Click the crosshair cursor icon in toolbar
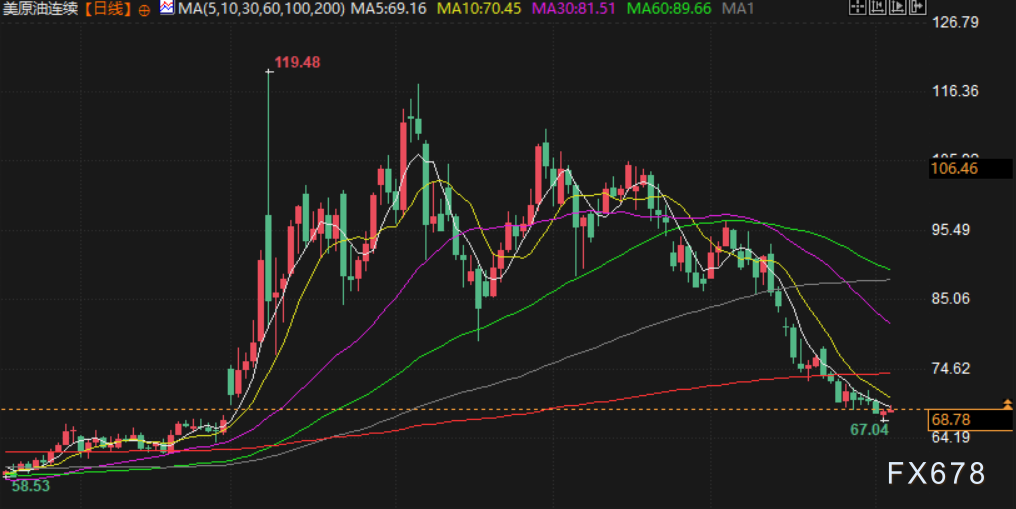1016x509 pixels. [857, 7]
